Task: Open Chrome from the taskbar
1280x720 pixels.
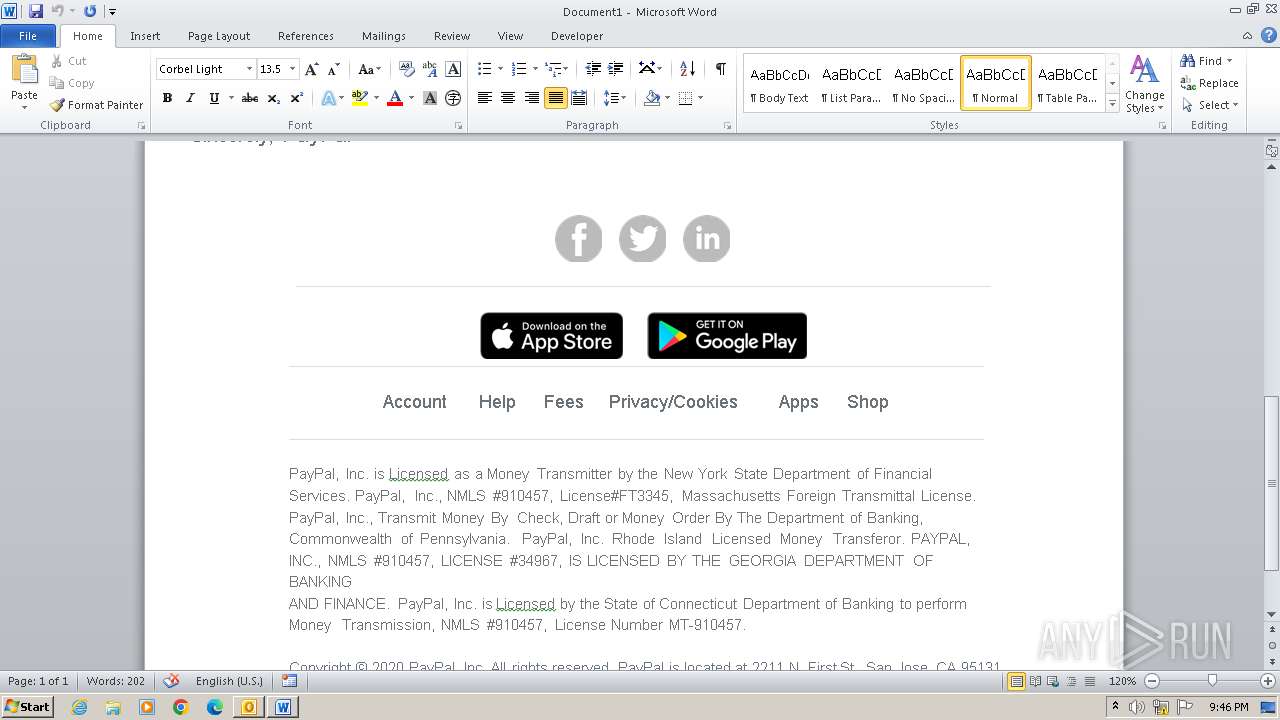Action: point(181,707)
